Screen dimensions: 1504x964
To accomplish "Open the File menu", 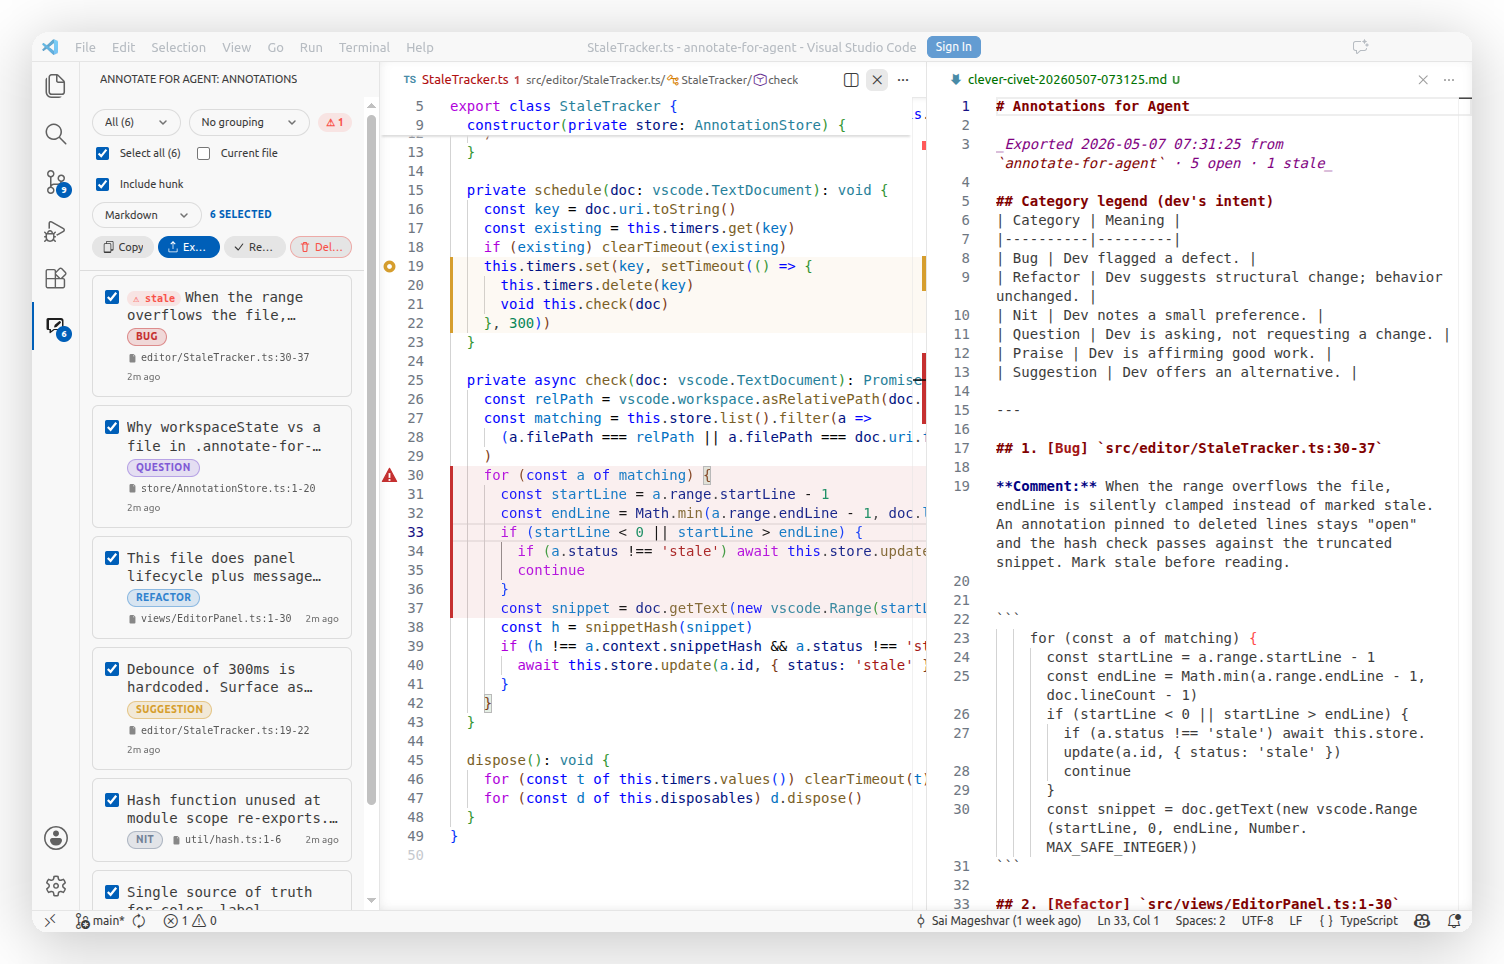I will click(x=85, y=47).
